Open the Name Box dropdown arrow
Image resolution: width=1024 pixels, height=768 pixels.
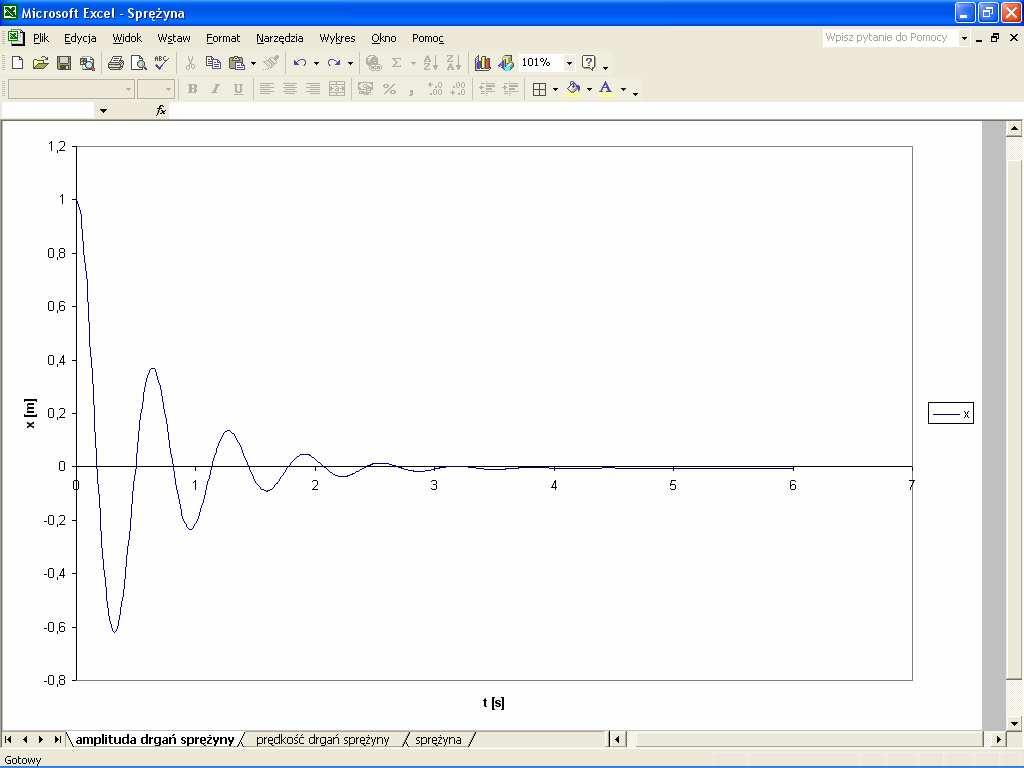click(103, 111)
